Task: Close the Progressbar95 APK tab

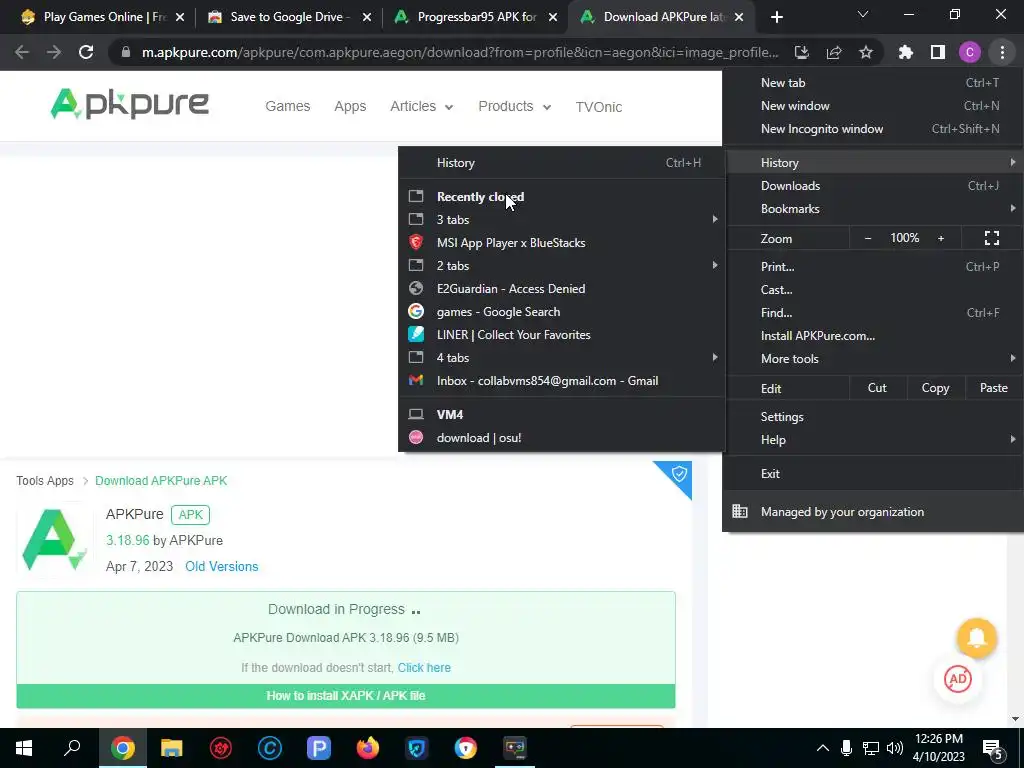Action: tap(553, 17)
